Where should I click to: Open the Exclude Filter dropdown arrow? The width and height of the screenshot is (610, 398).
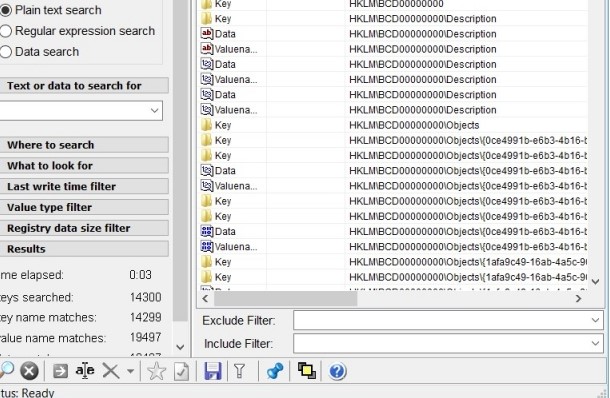click(595, 320)
